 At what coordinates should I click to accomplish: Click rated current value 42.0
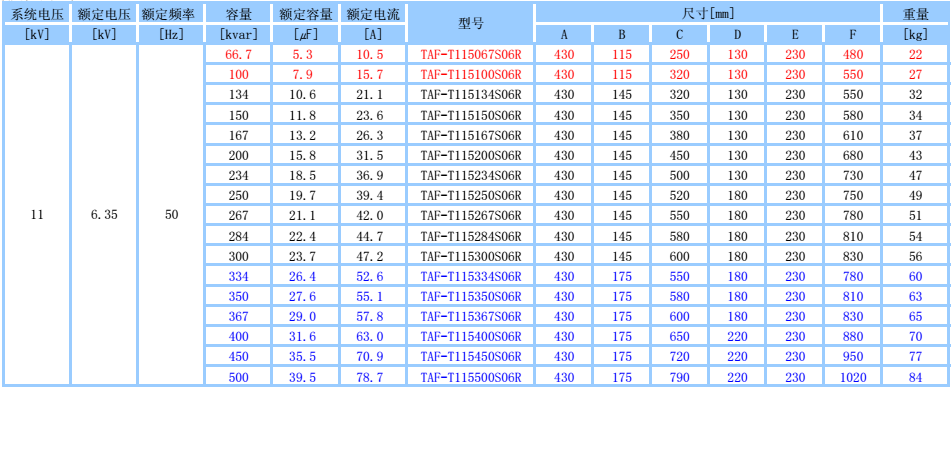click(x=372, y=216)
